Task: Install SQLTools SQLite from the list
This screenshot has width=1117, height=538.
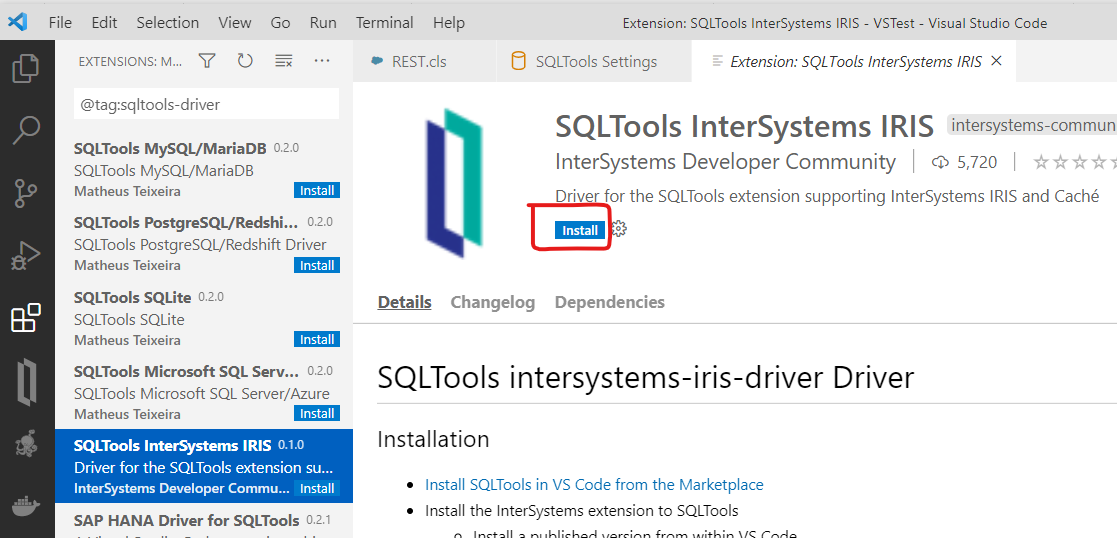Action: coord(317,340)
